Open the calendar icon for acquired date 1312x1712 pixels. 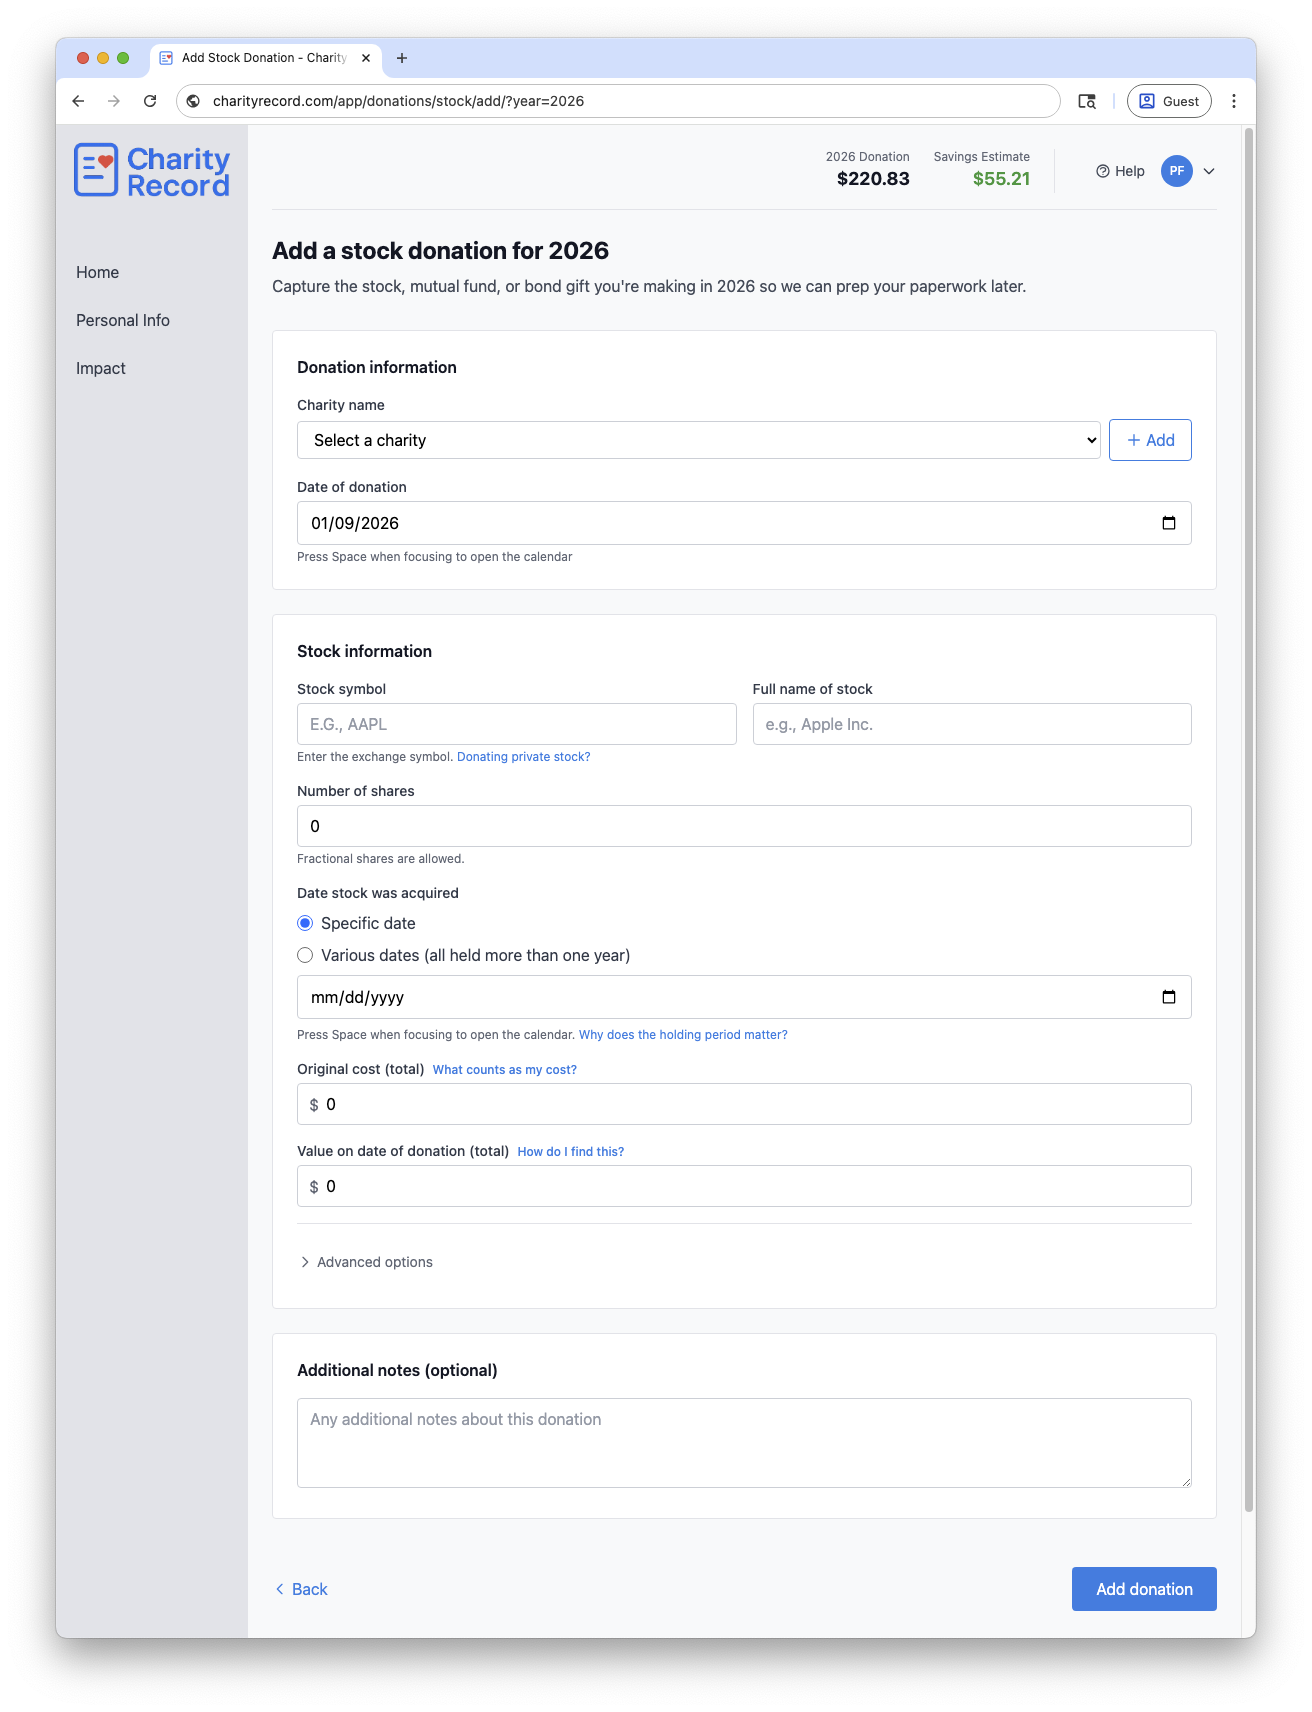click(x=1168, y=997)
